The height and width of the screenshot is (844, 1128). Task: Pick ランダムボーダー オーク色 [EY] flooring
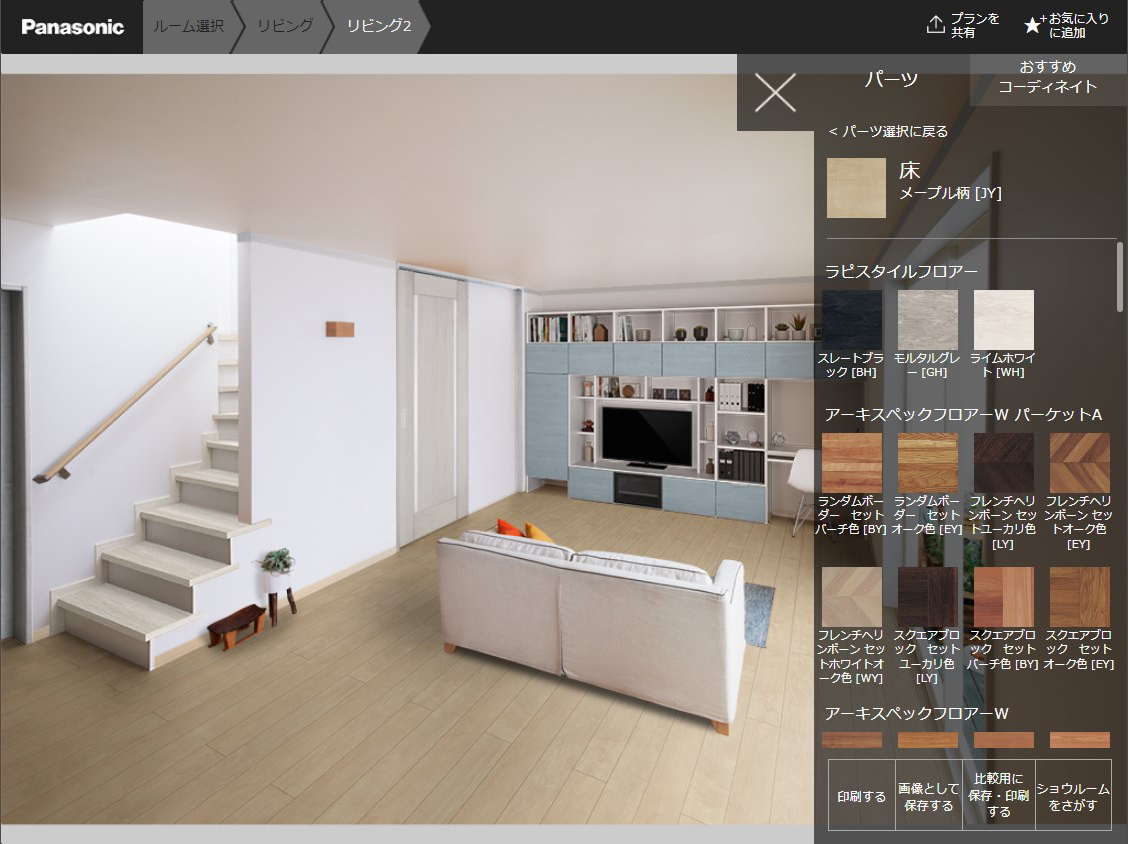(x=927, y=463)
